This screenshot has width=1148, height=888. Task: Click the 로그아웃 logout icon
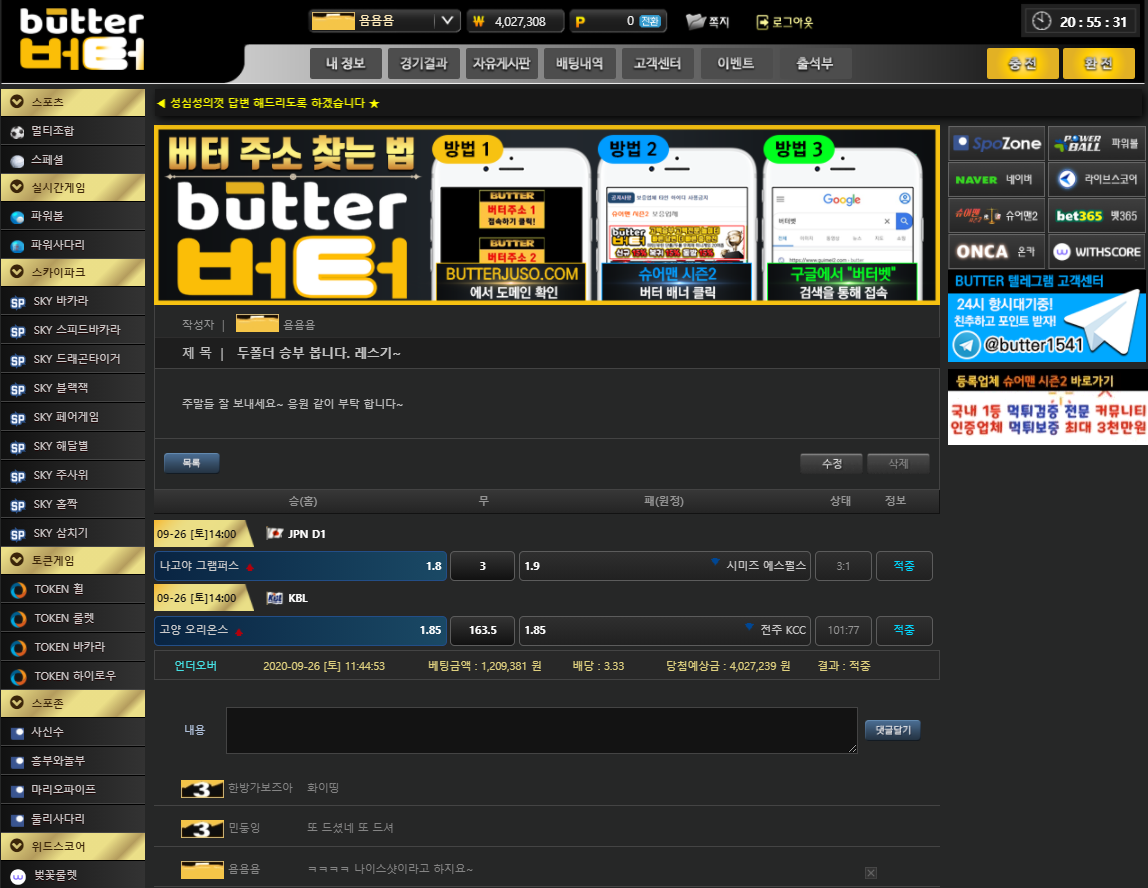tap(763, 21)
